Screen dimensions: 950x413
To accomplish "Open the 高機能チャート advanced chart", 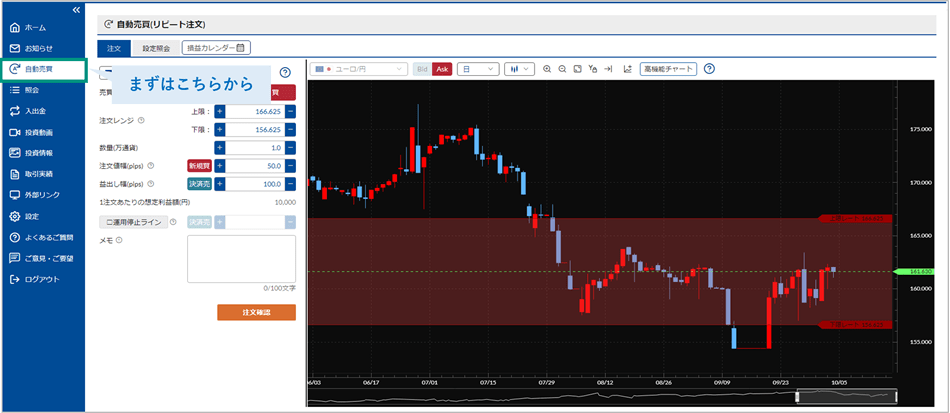I will 668,69.
